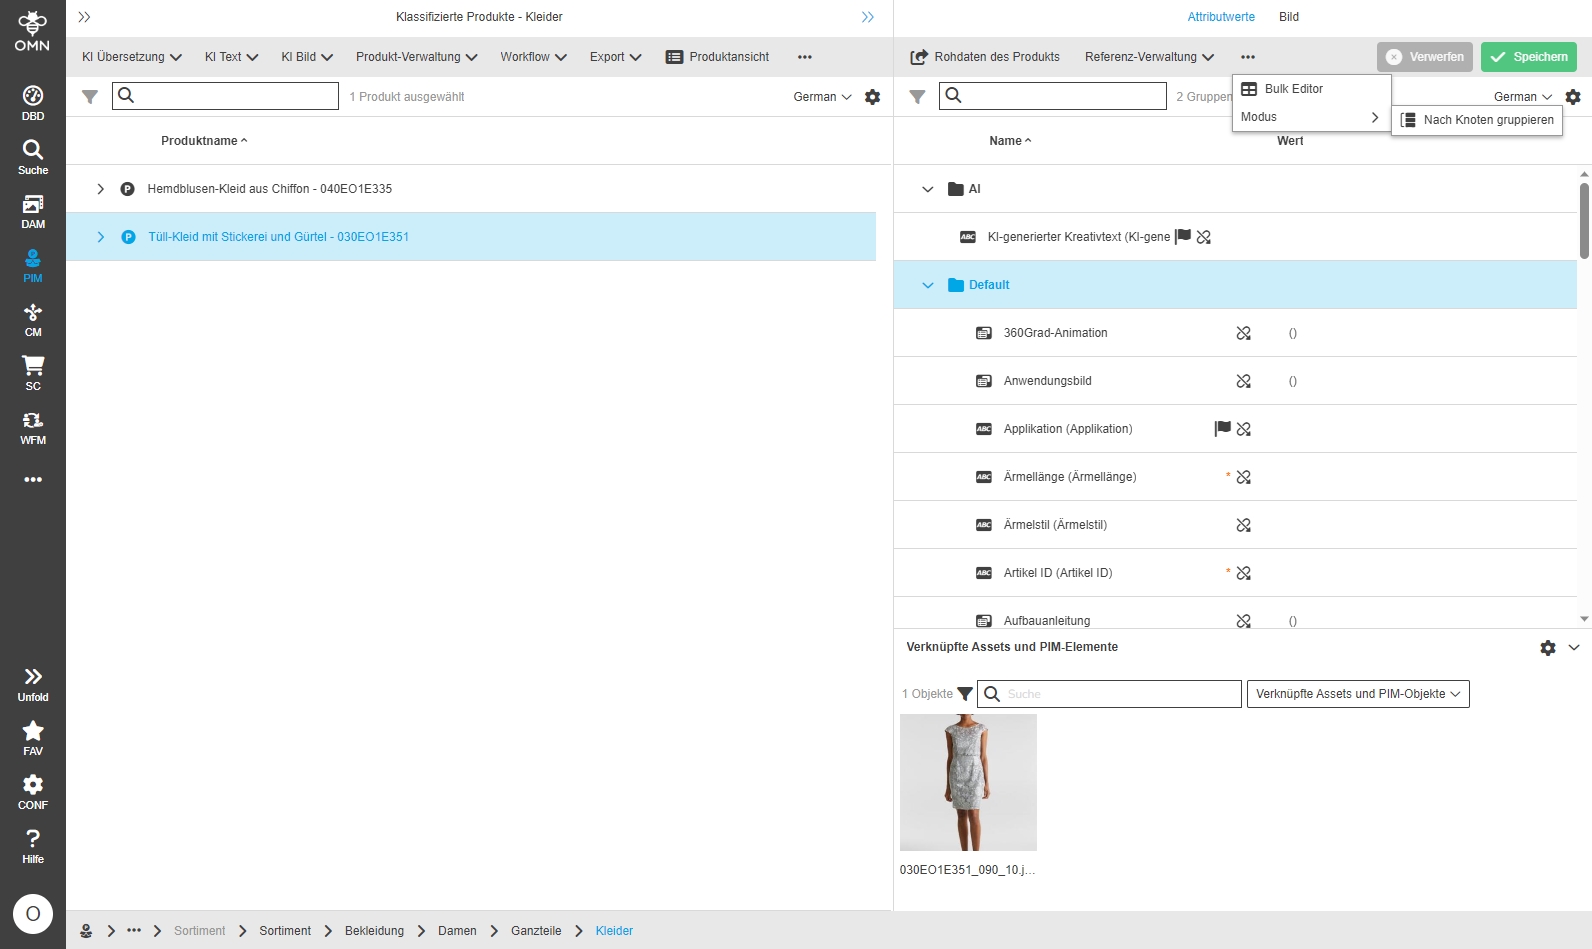
Task: Toggle inheritance link icon for Ärmellänge
Action: [1244, 477]
